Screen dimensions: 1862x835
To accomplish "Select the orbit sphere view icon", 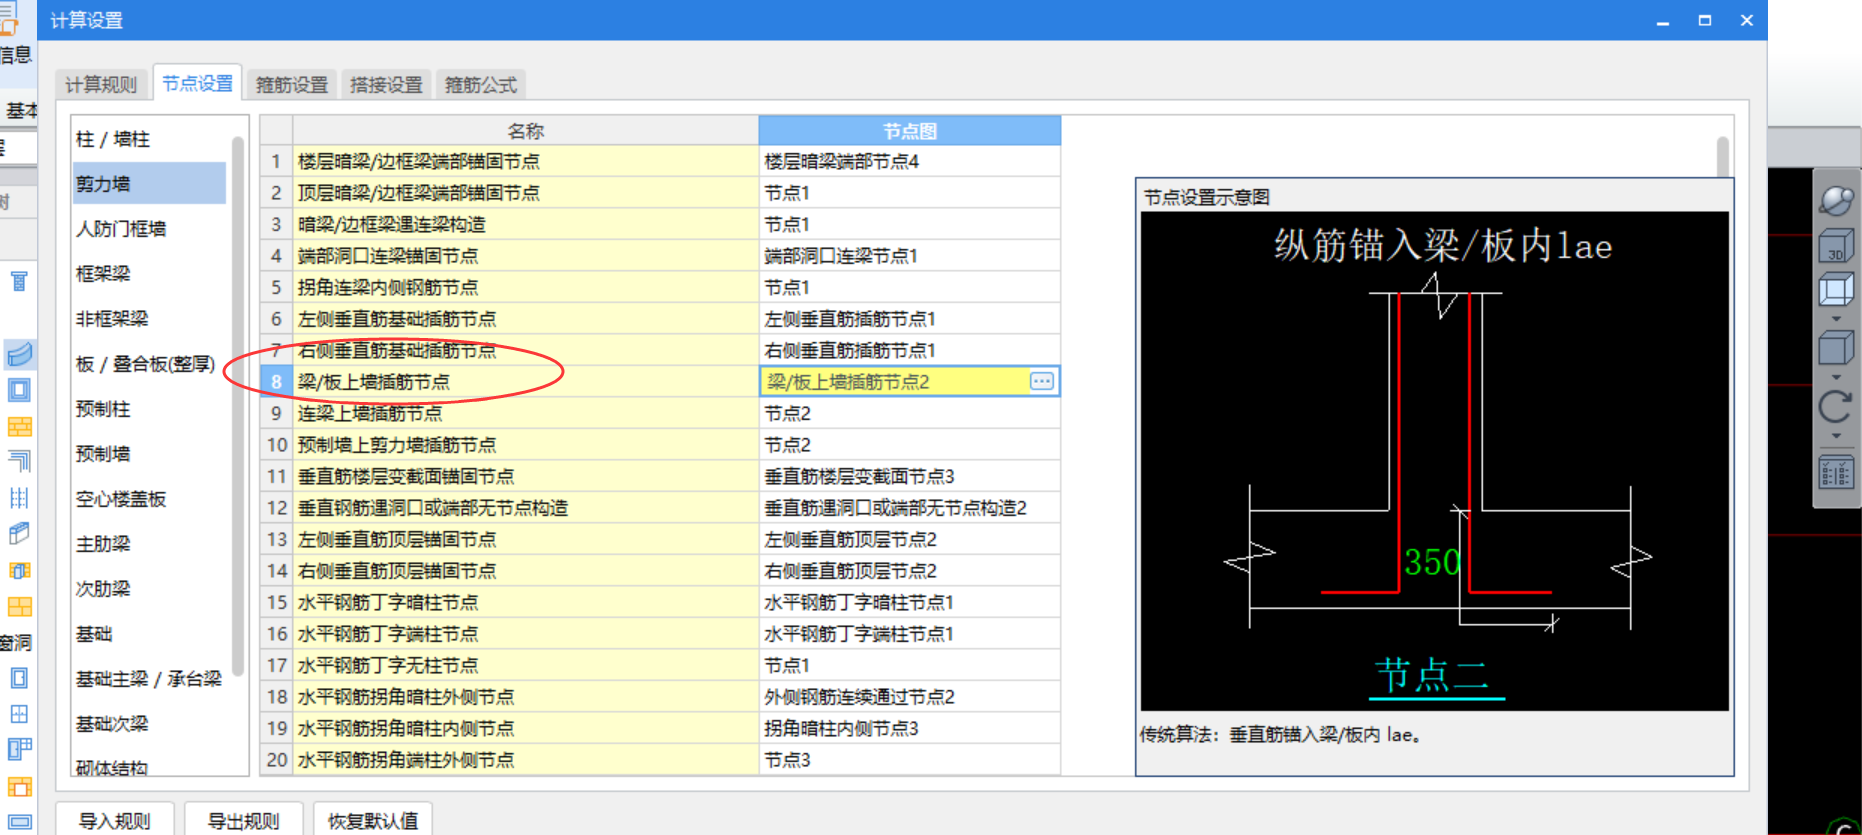I will tap(1836, 200).
